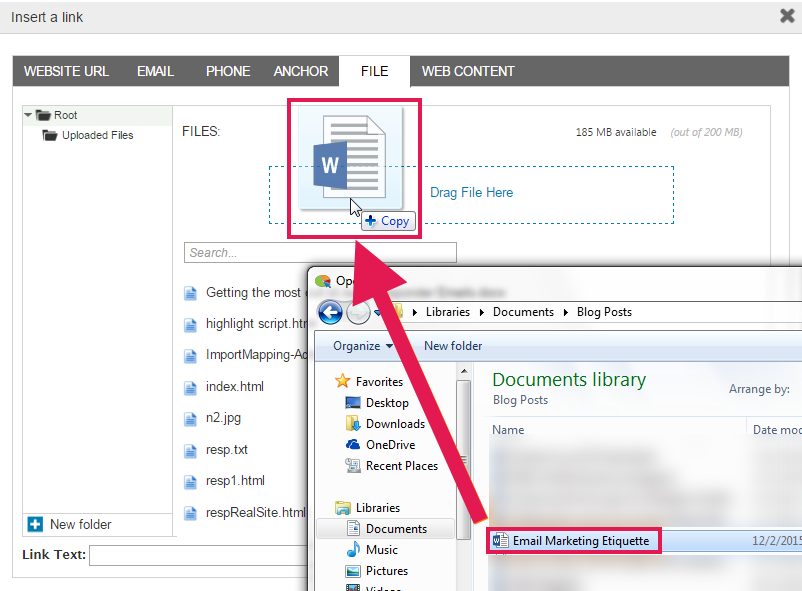
Task: Switch to the WEBSITE URL tab
Action: pos(66,71)
